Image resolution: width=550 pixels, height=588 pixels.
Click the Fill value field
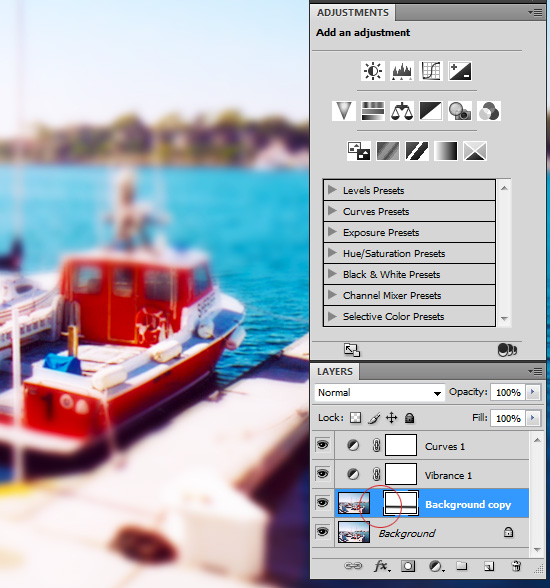[x=508, y=418]
